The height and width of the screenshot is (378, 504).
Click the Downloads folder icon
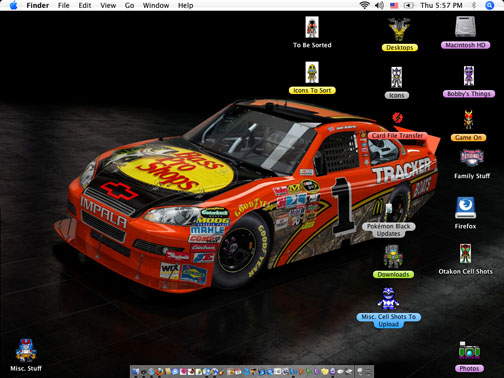coord(393,257)
